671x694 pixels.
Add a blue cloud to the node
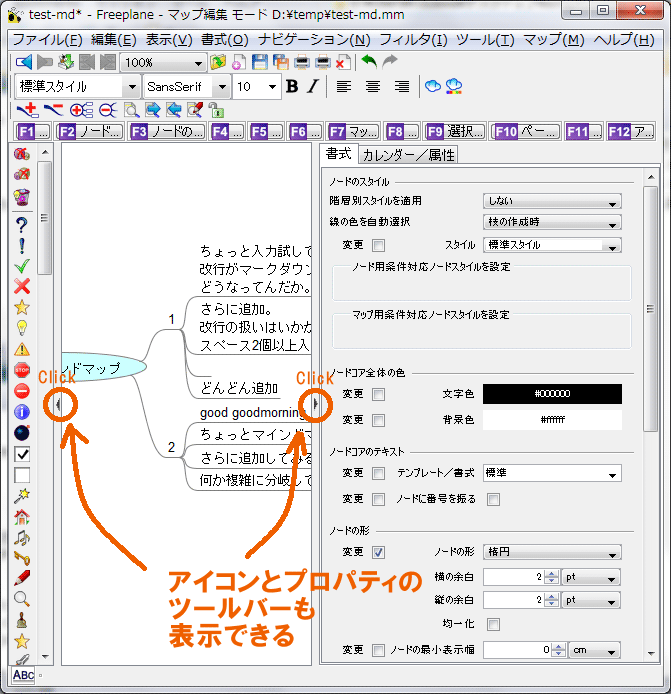pyautogui.click(x=432, y=86)
